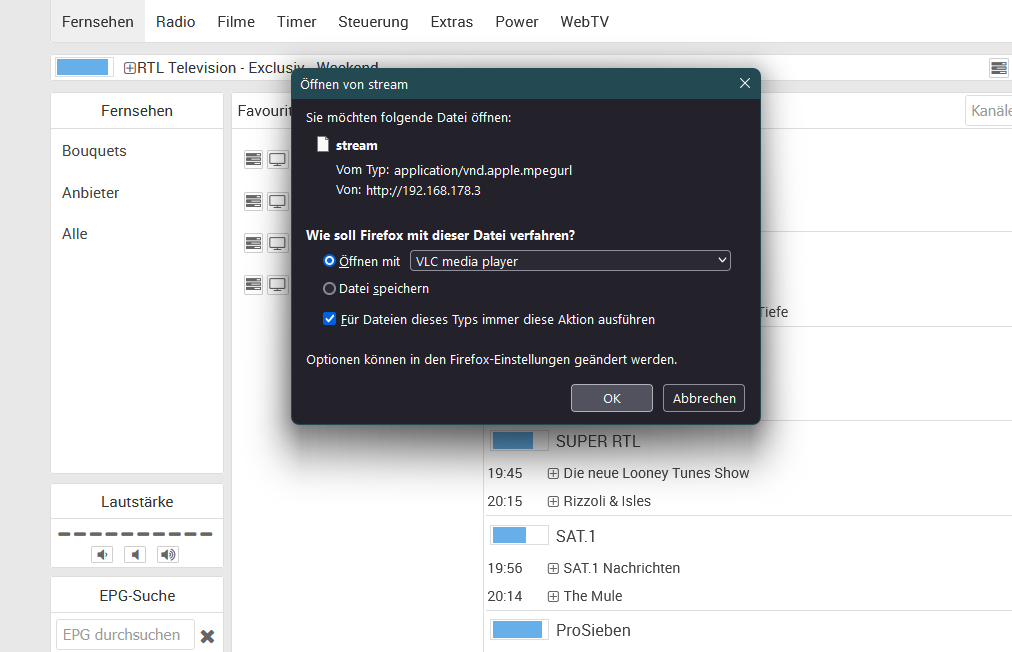Expand details for 'SAT.1 Nachrichten'
The image size is (1012, 652).
[x=553, y=569]
